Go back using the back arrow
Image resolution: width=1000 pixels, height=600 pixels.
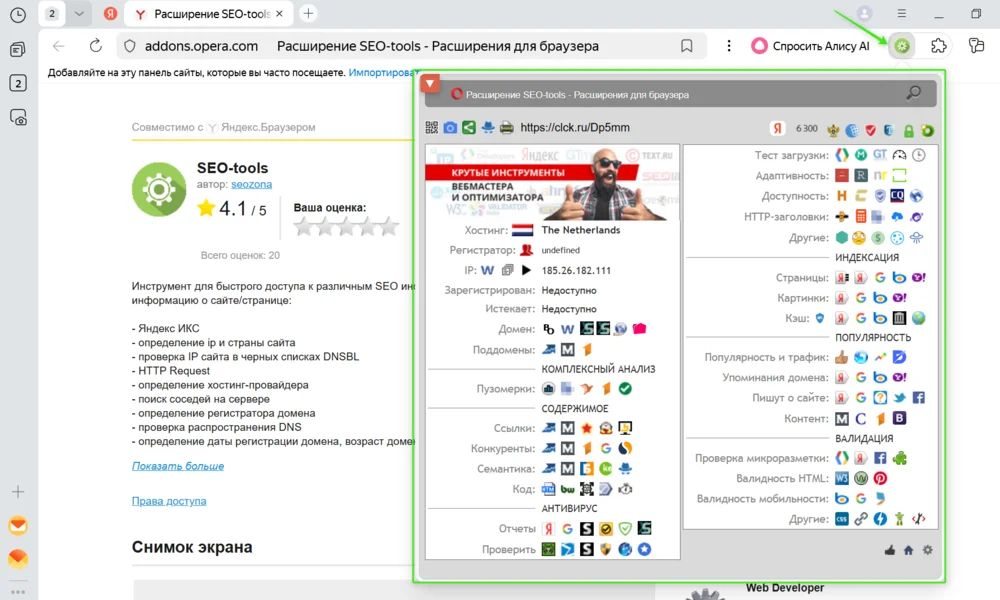(59, 46)
